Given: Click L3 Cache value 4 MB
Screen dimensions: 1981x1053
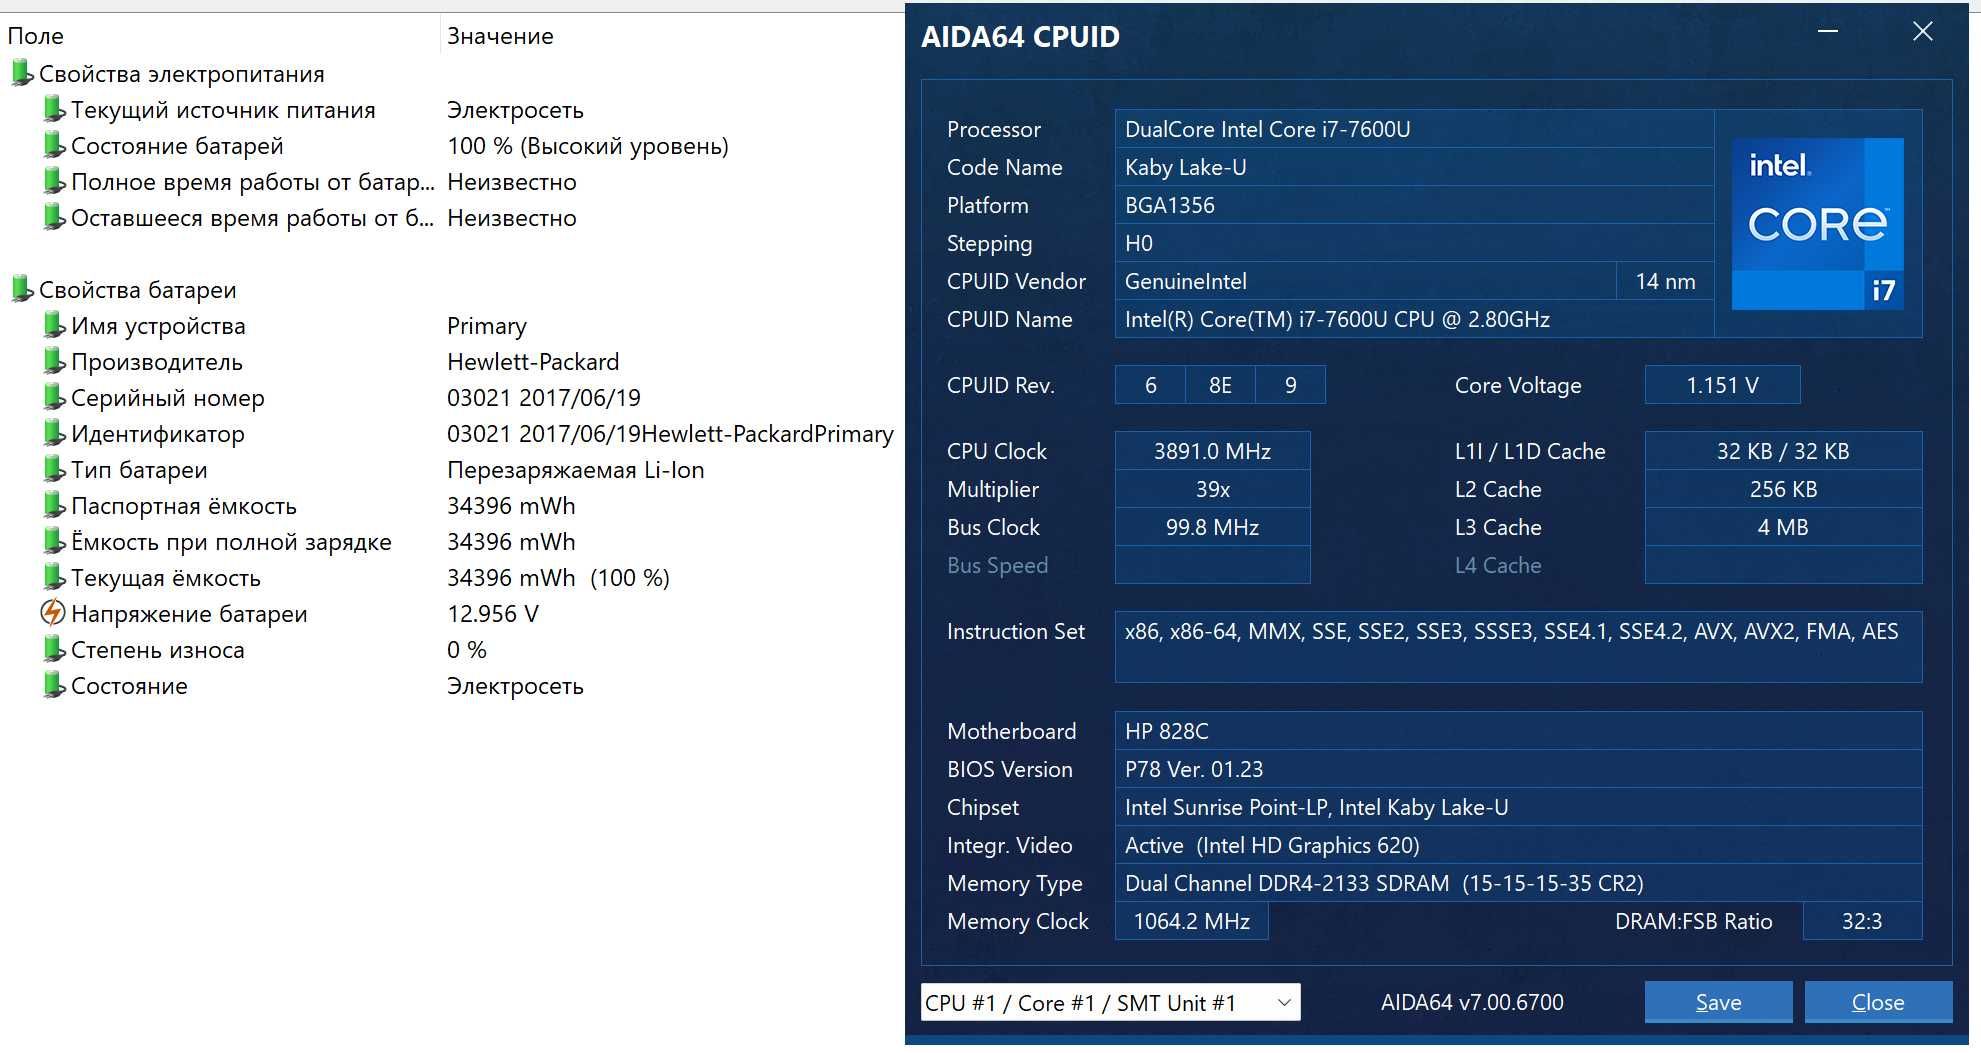Looking at the screenshot, I should [x=1783, y=527].
